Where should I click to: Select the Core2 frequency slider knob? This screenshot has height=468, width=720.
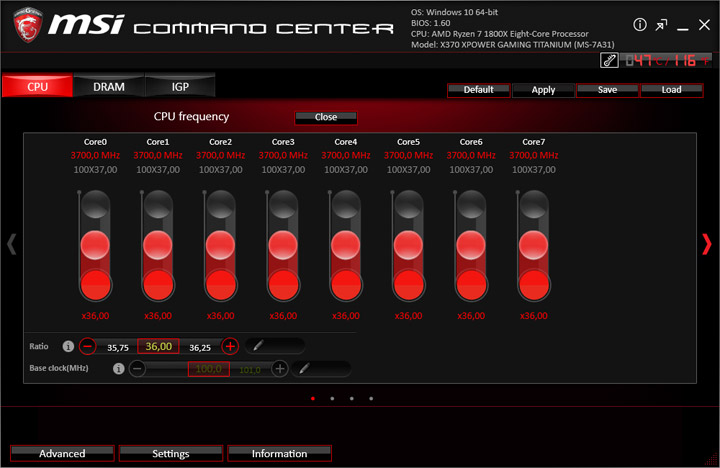220,245
